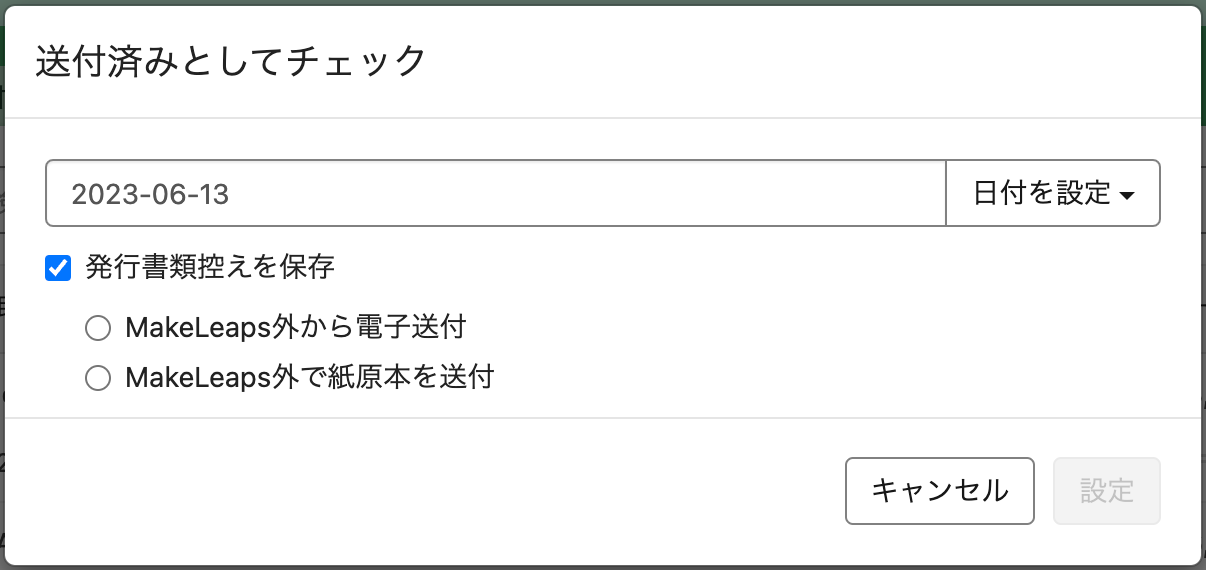The image size is (1206, 570).
Task: Confirm the dialog using 設定
Action: pos(1106,491)
